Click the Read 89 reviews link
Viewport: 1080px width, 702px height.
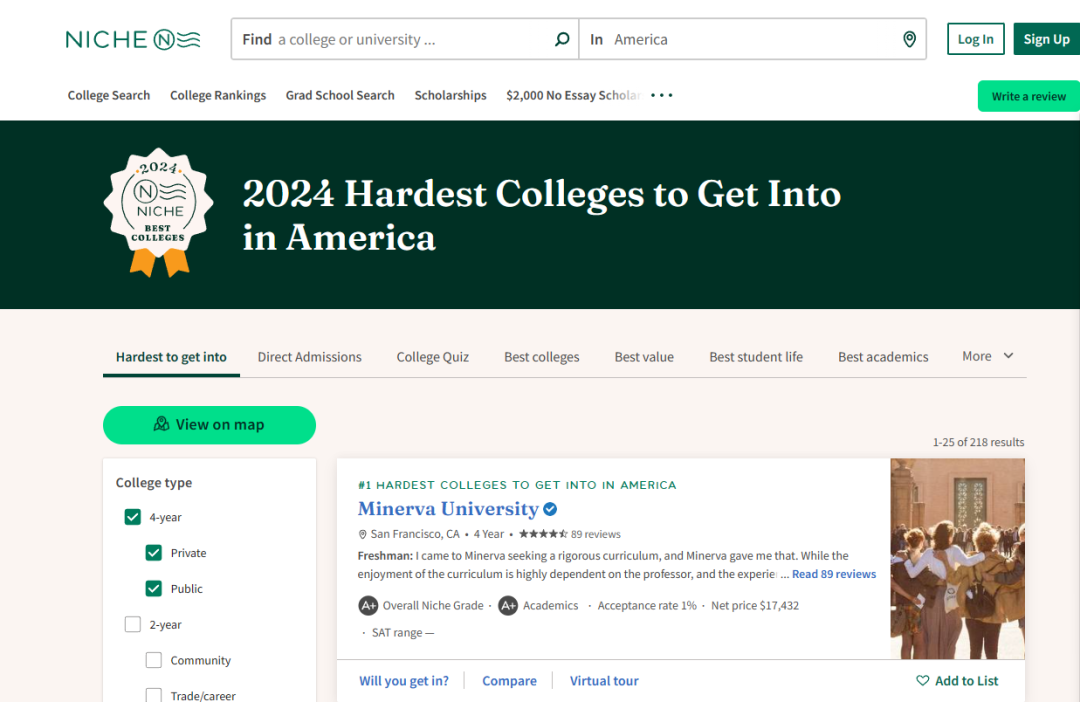(x=833, y=574)
